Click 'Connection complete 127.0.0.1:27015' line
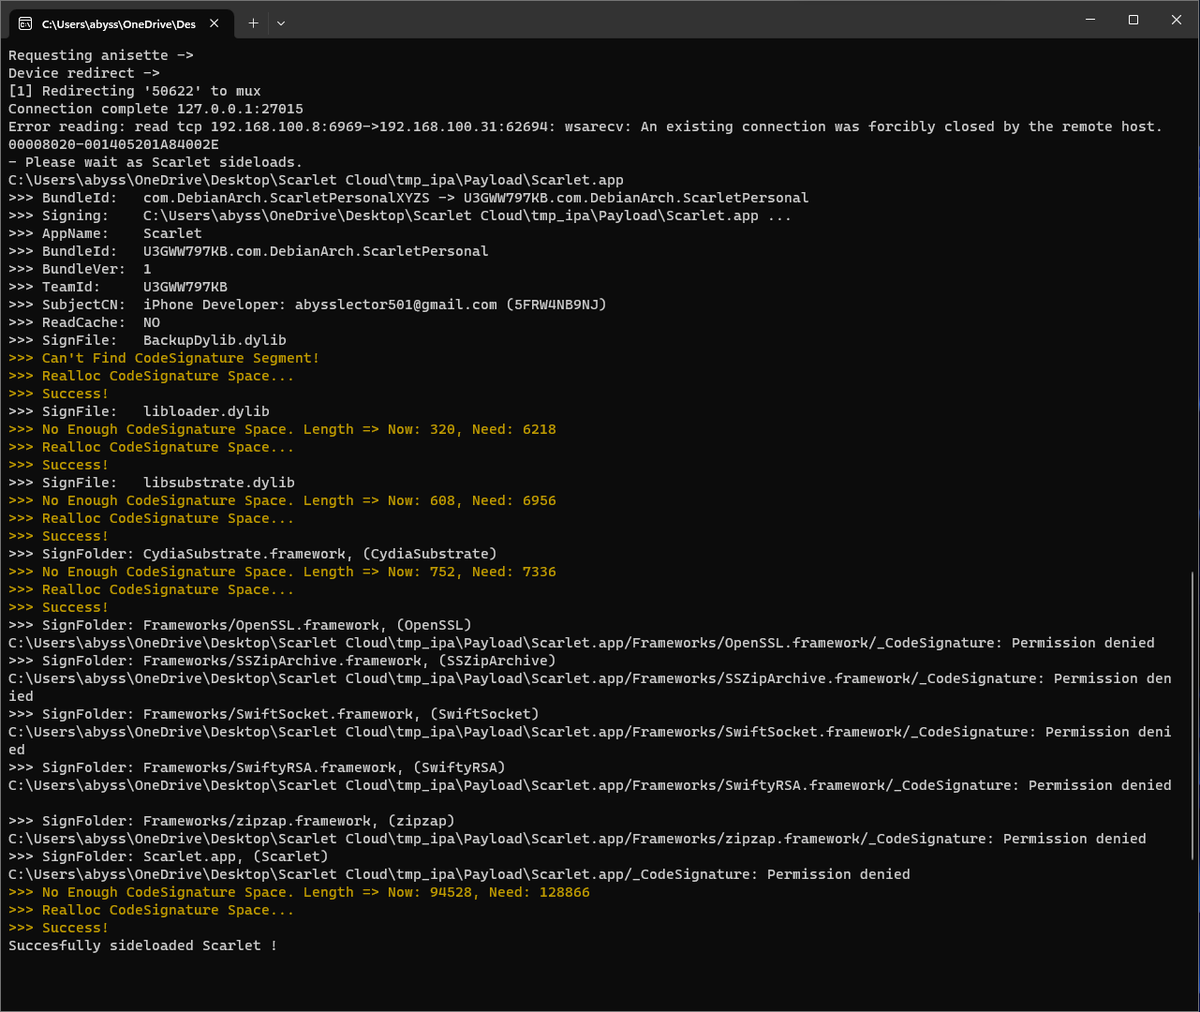 [x=156, y=109]
